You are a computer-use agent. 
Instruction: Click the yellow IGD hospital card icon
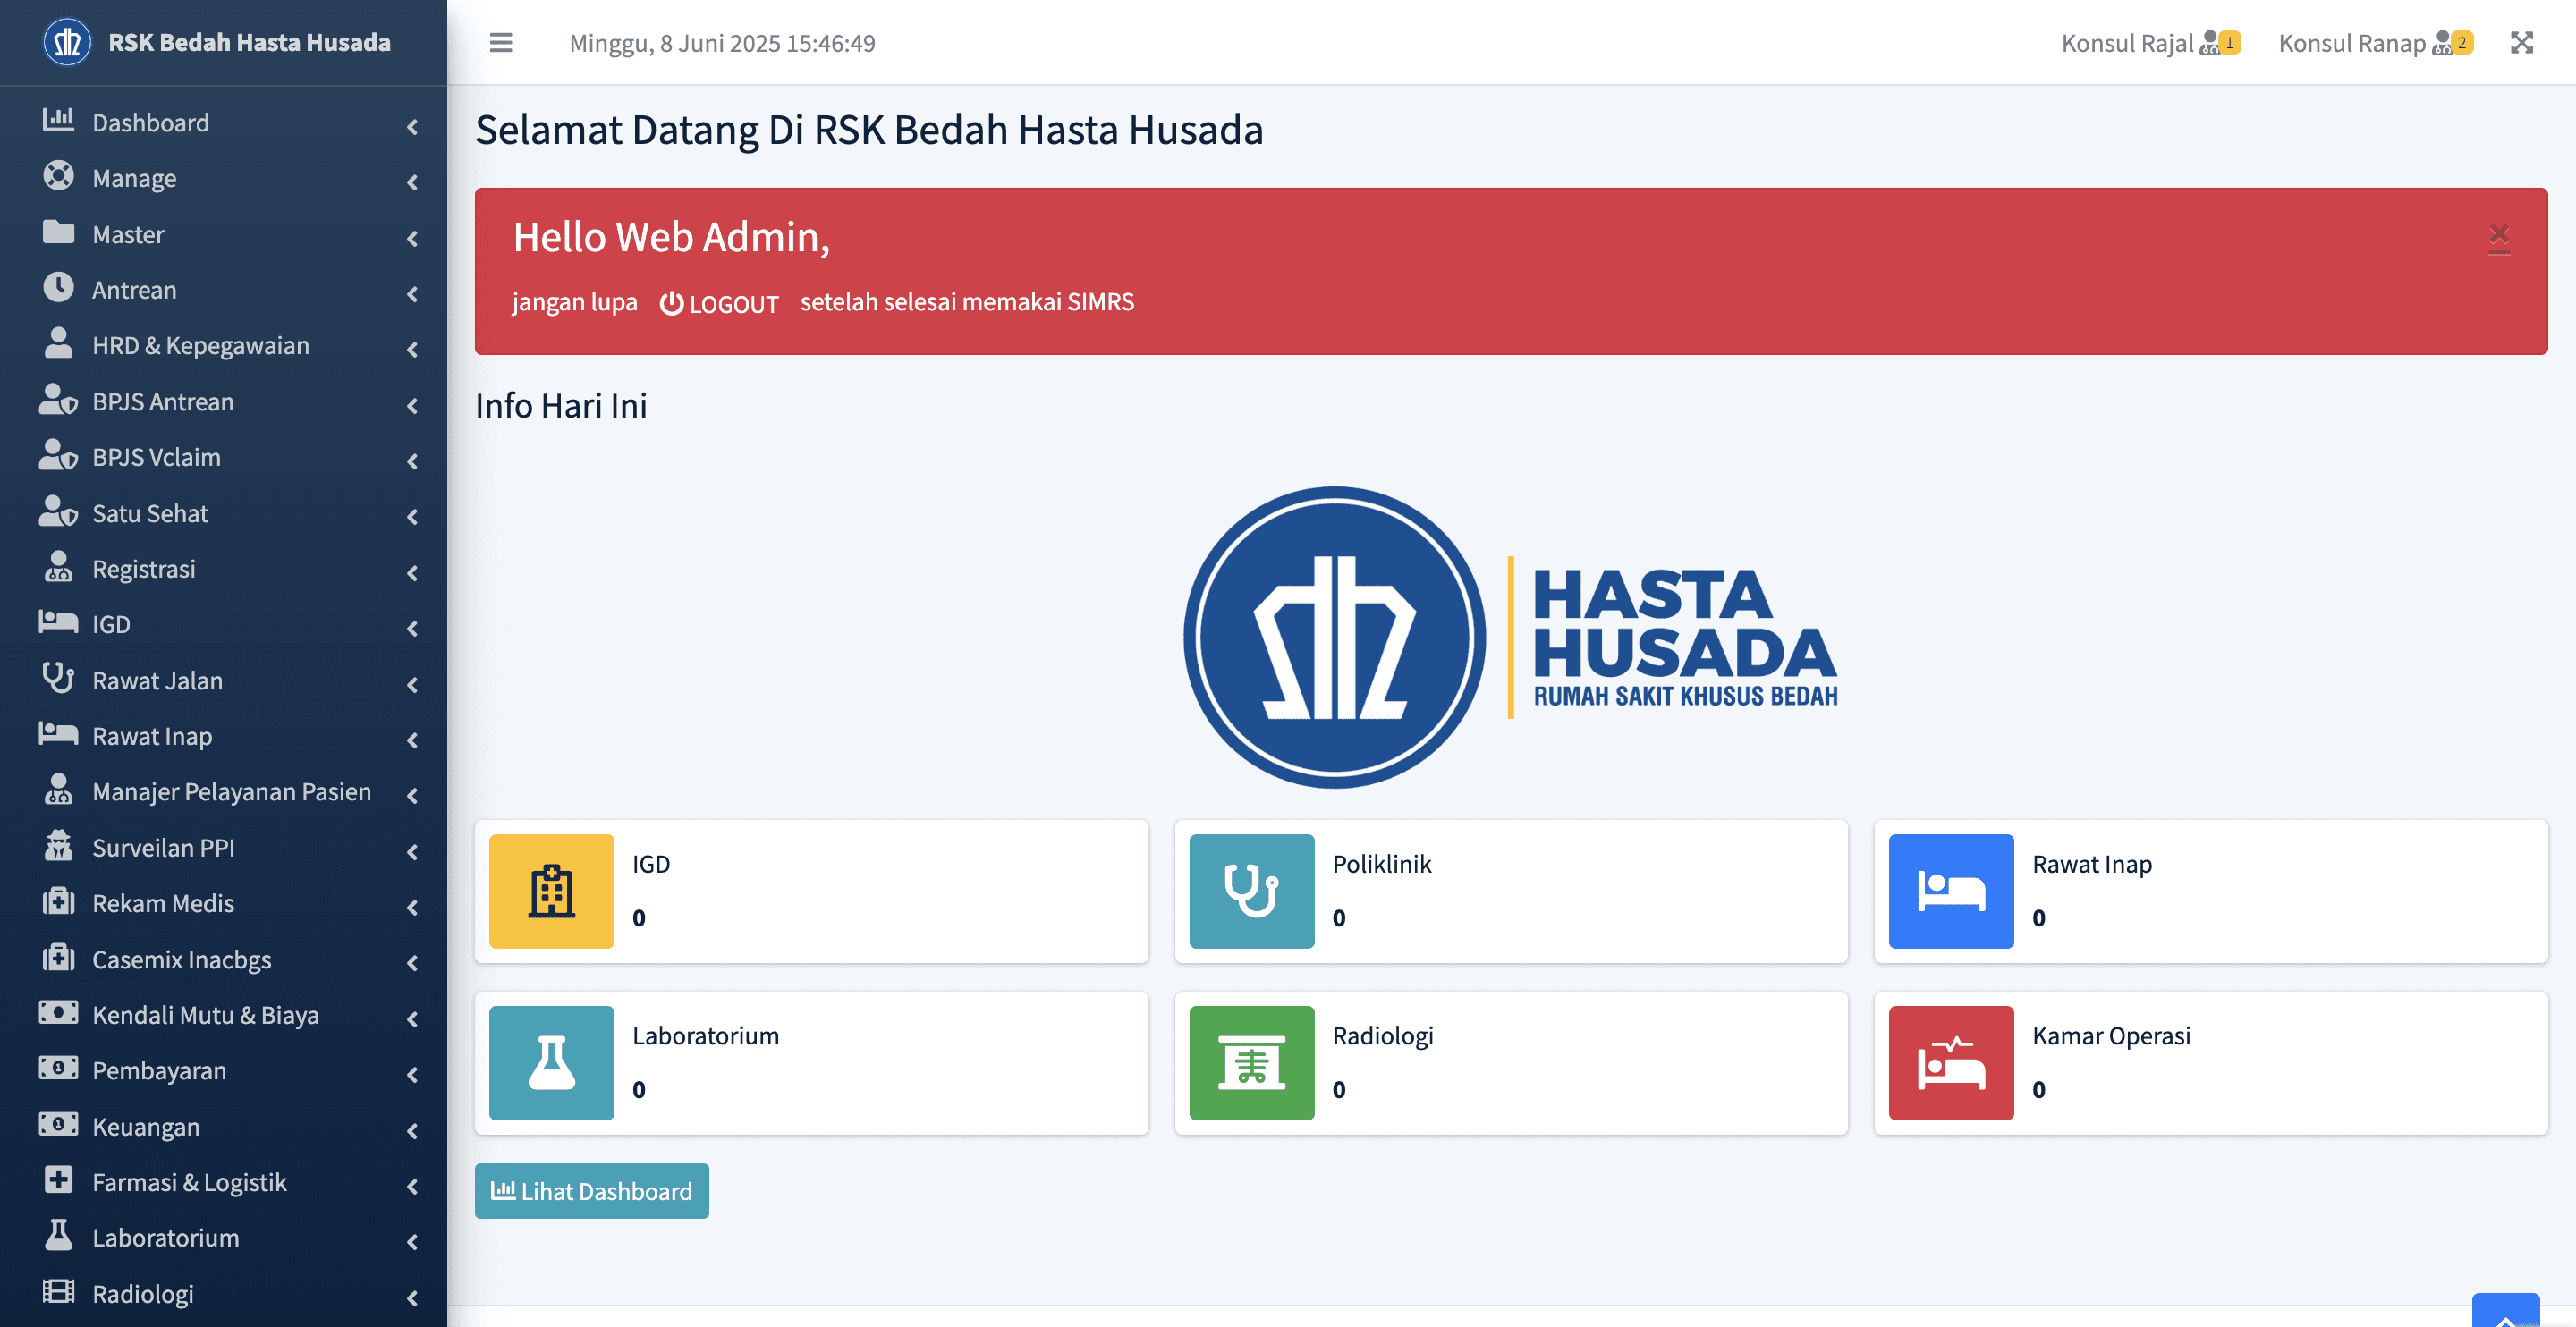[551, 891]
